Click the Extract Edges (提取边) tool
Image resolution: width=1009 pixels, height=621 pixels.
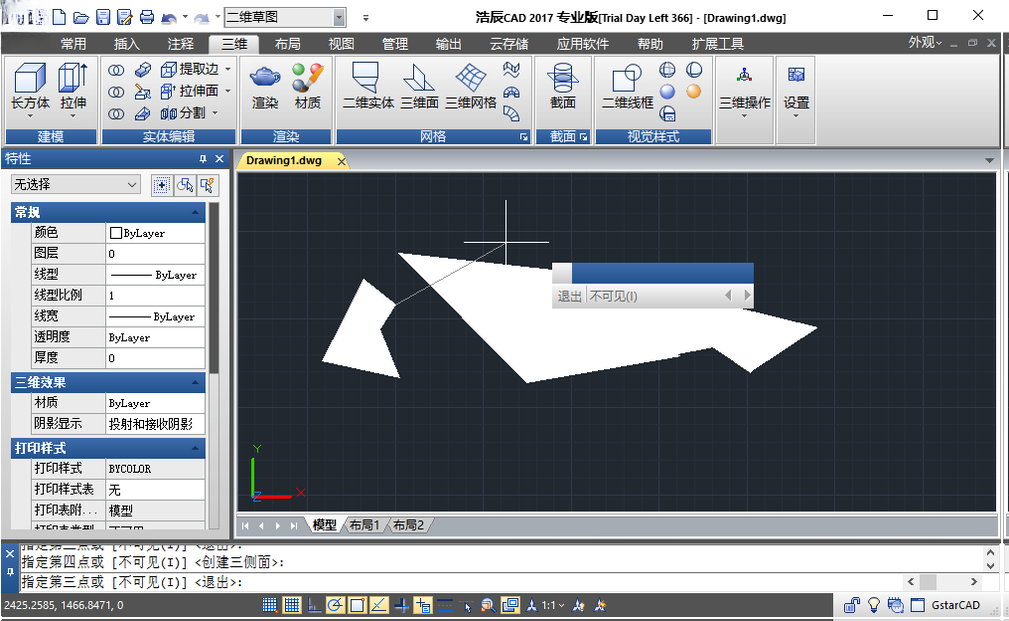tap(190, 69)
